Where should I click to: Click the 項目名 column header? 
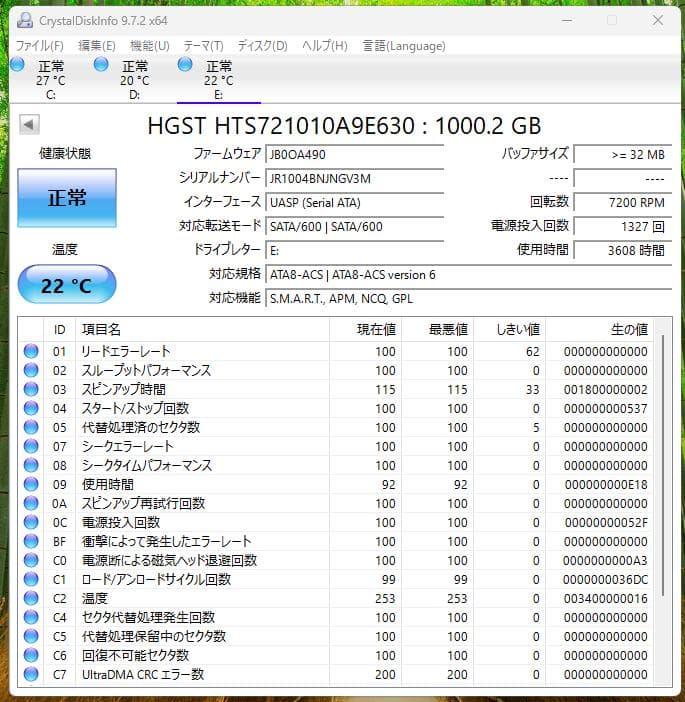(202, 330)
